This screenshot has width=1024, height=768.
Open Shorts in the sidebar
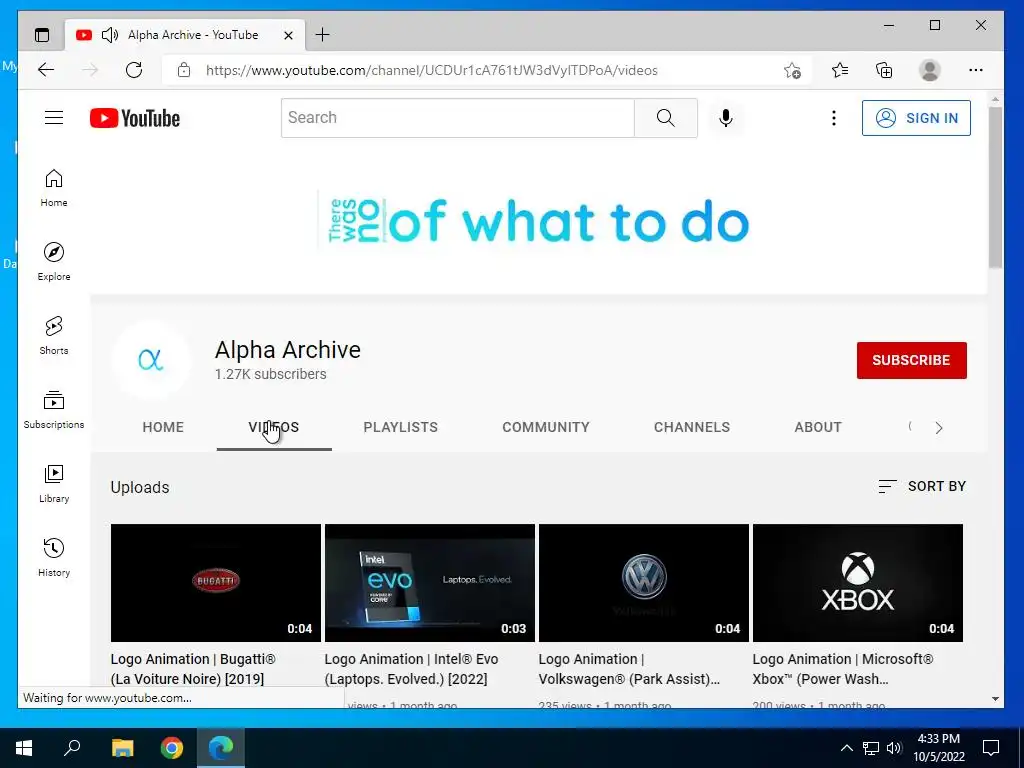(x=54, y=336)
